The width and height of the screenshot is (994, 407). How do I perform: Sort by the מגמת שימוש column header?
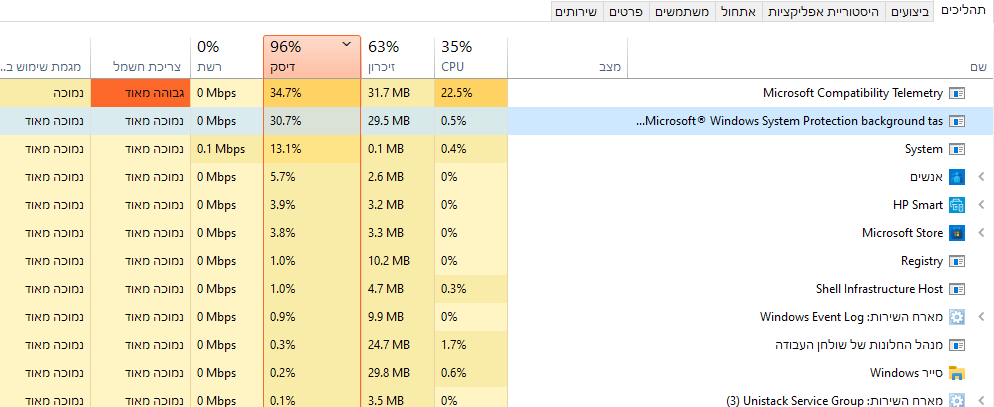(45, 57)
